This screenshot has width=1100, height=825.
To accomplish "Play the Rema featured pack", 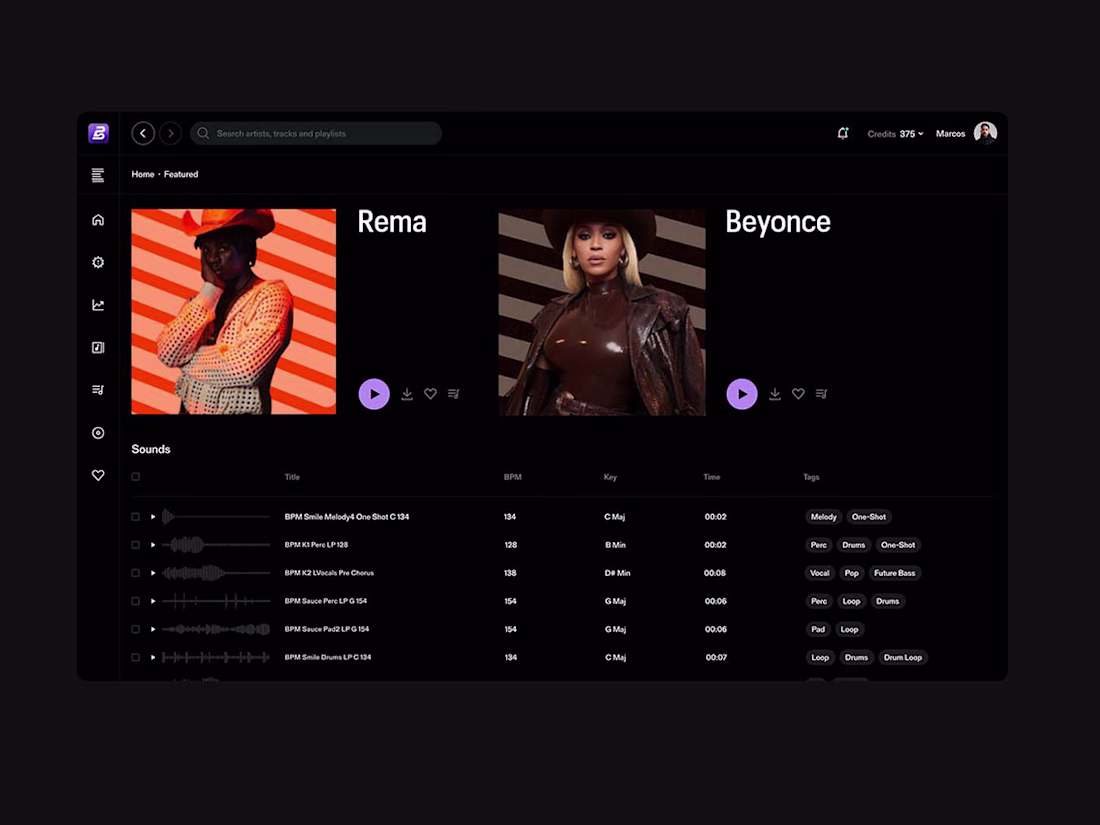I will tap(374, 394).
